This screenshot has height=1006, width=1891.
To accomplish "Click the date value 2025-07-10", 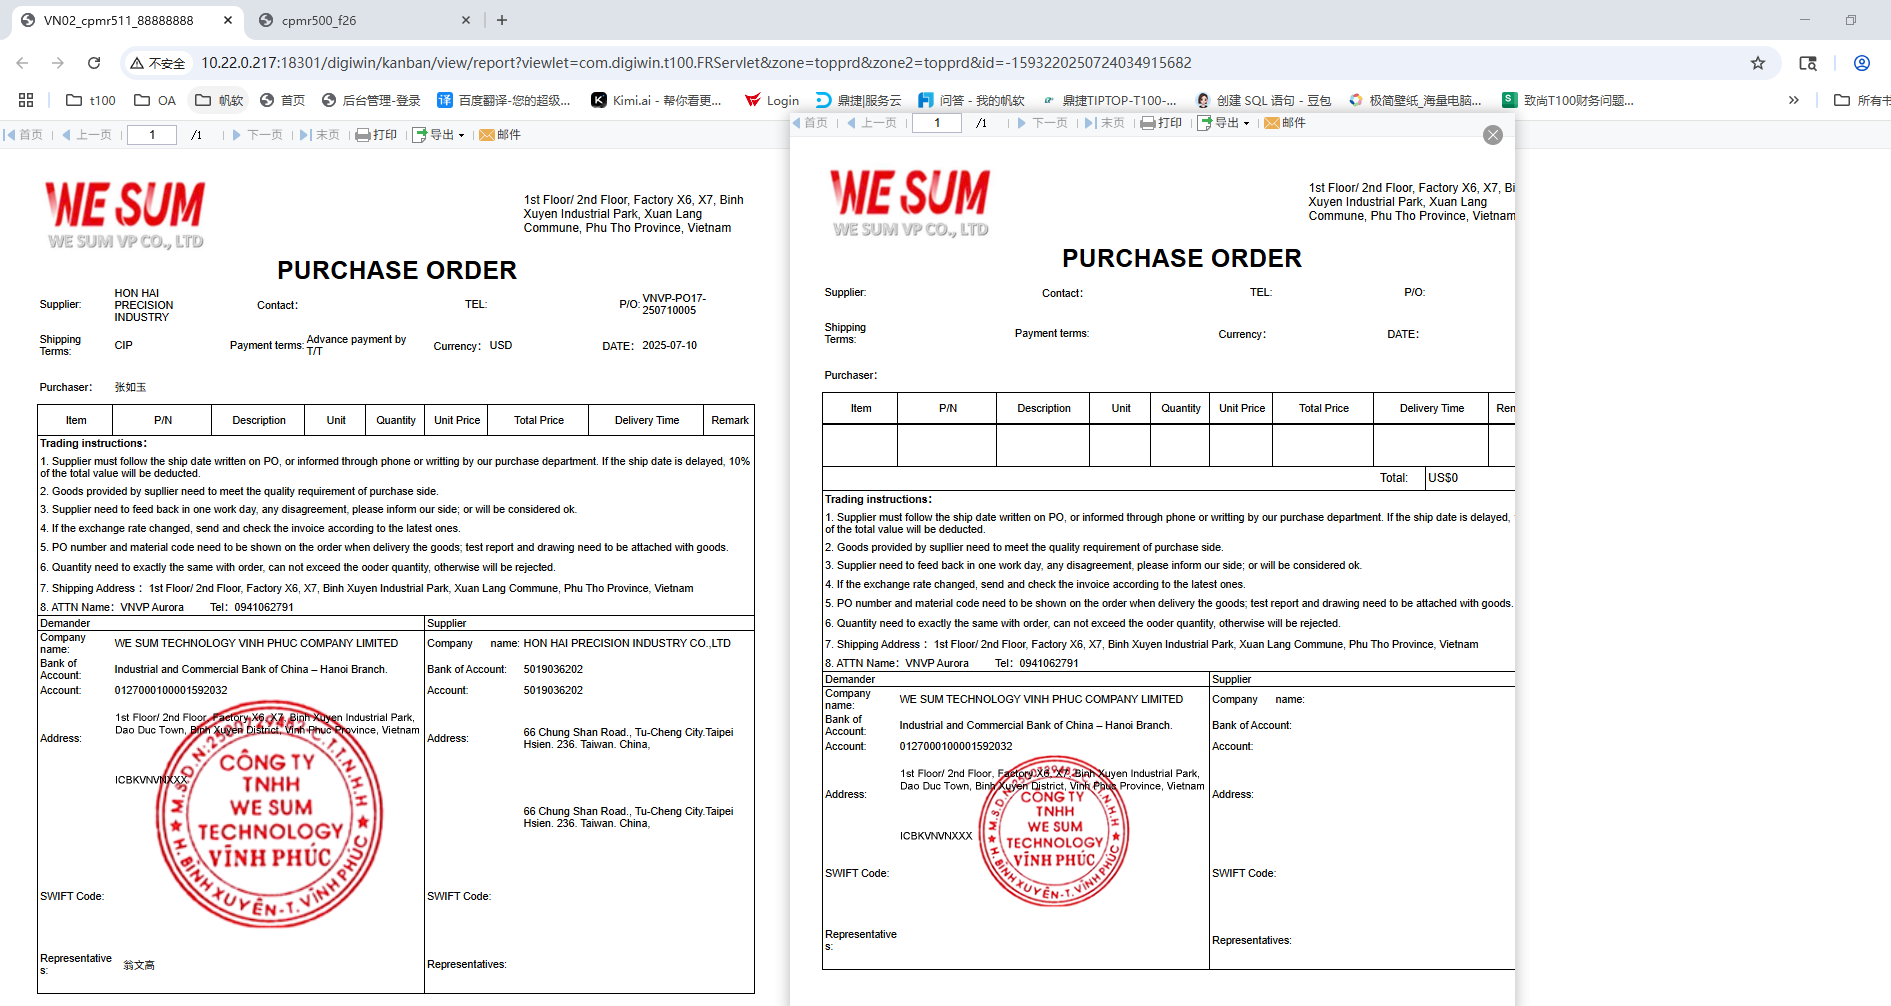I will click(x=669, y=345).
